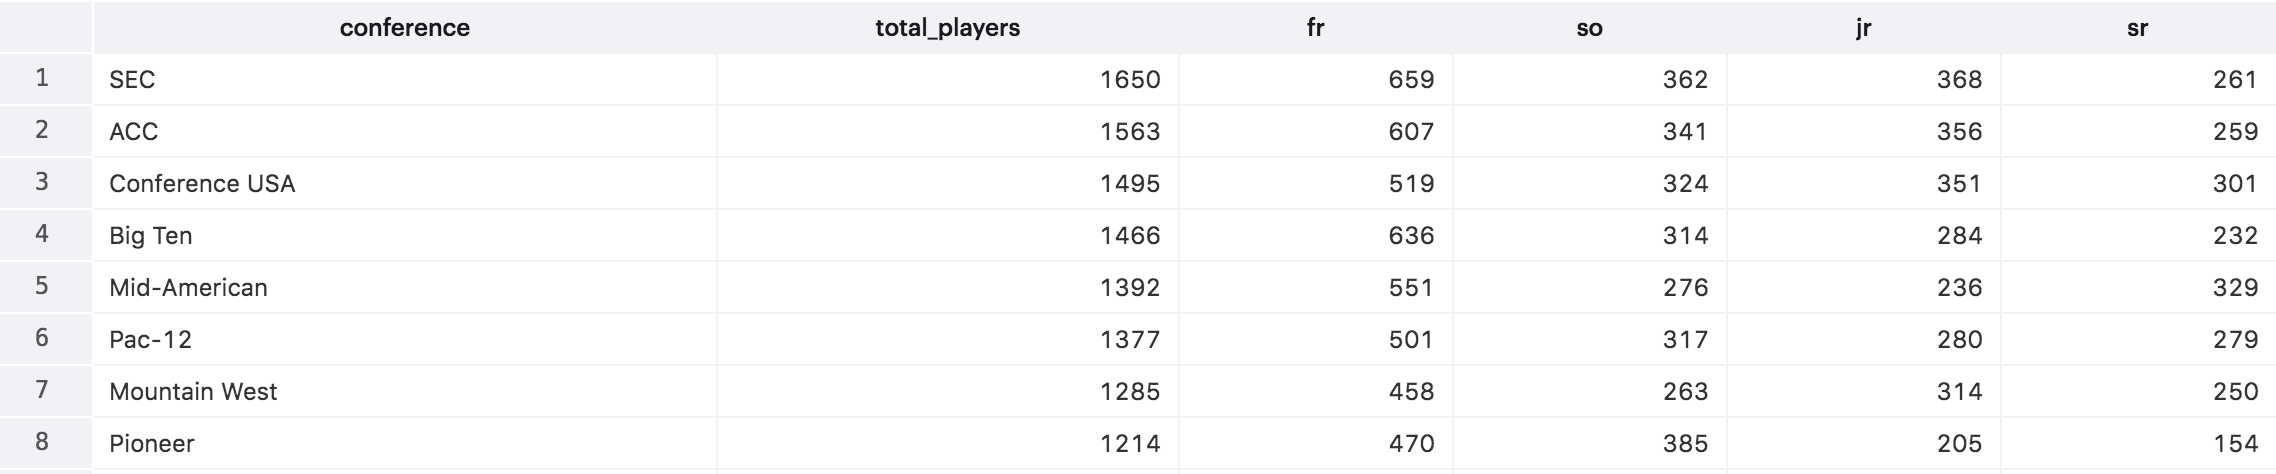Click the 1285 total for Mountain West

tap(947, 391)
